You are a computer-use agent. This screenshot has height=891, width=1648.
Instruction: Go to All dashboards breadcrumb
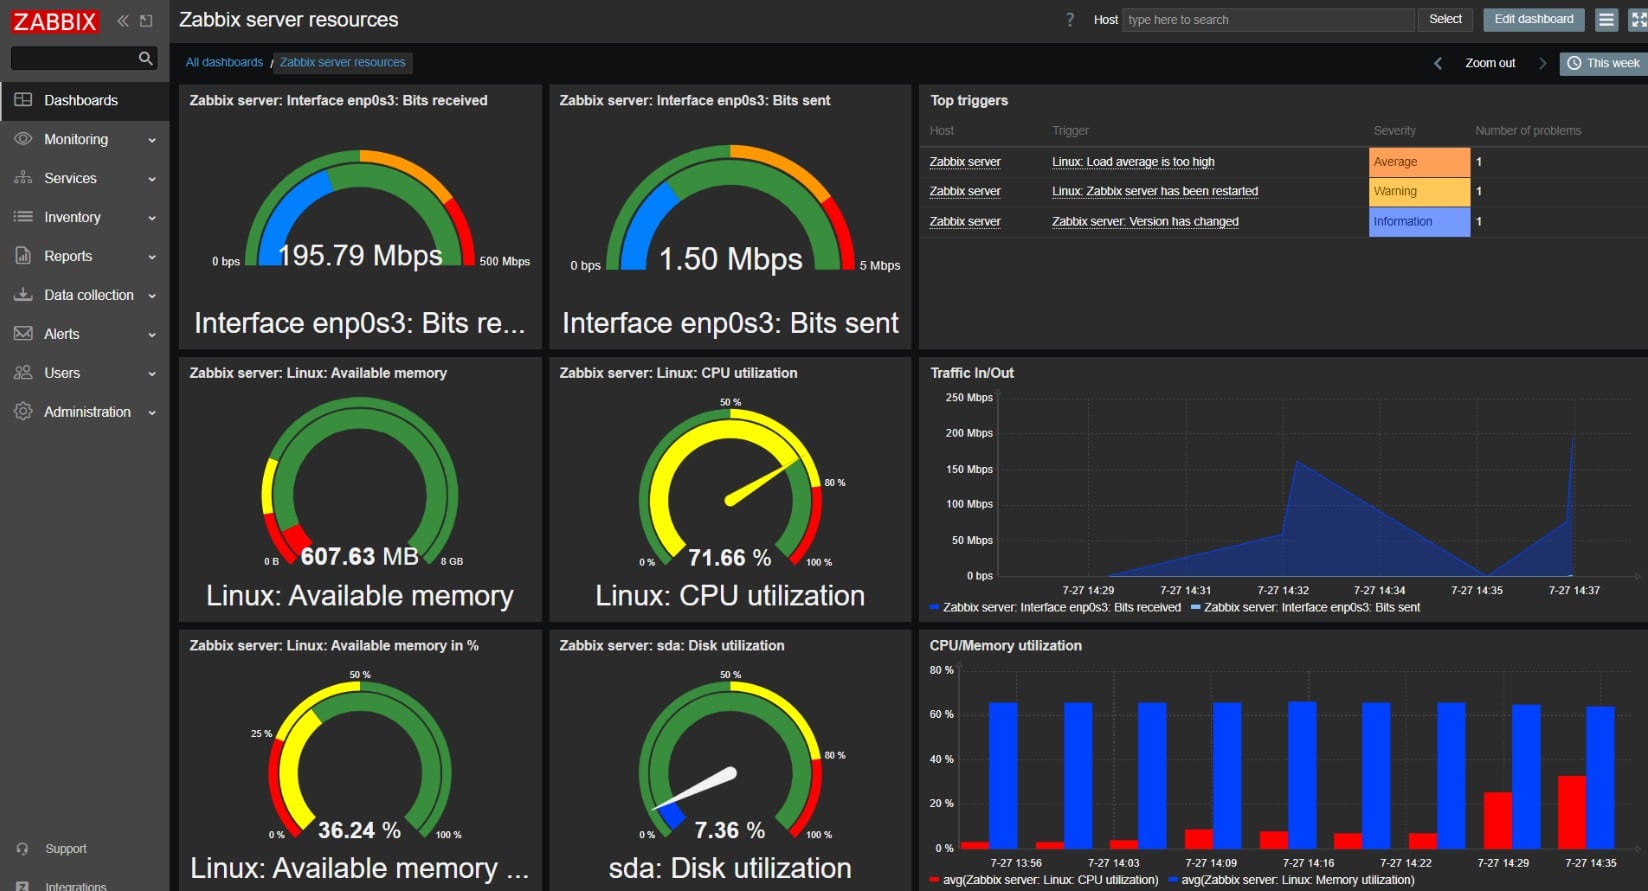click(x=224, y=62)
